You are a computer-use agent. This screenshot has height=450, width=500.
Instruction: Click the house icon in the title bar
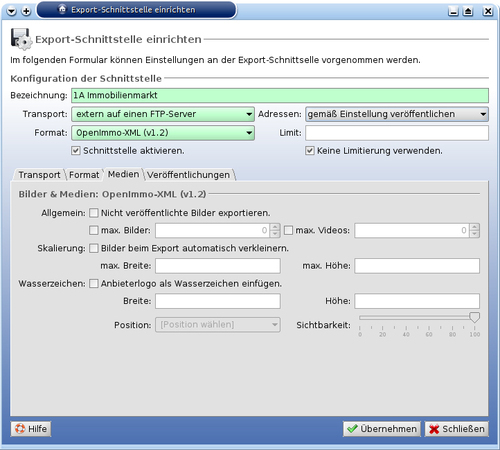coord(62,9)
